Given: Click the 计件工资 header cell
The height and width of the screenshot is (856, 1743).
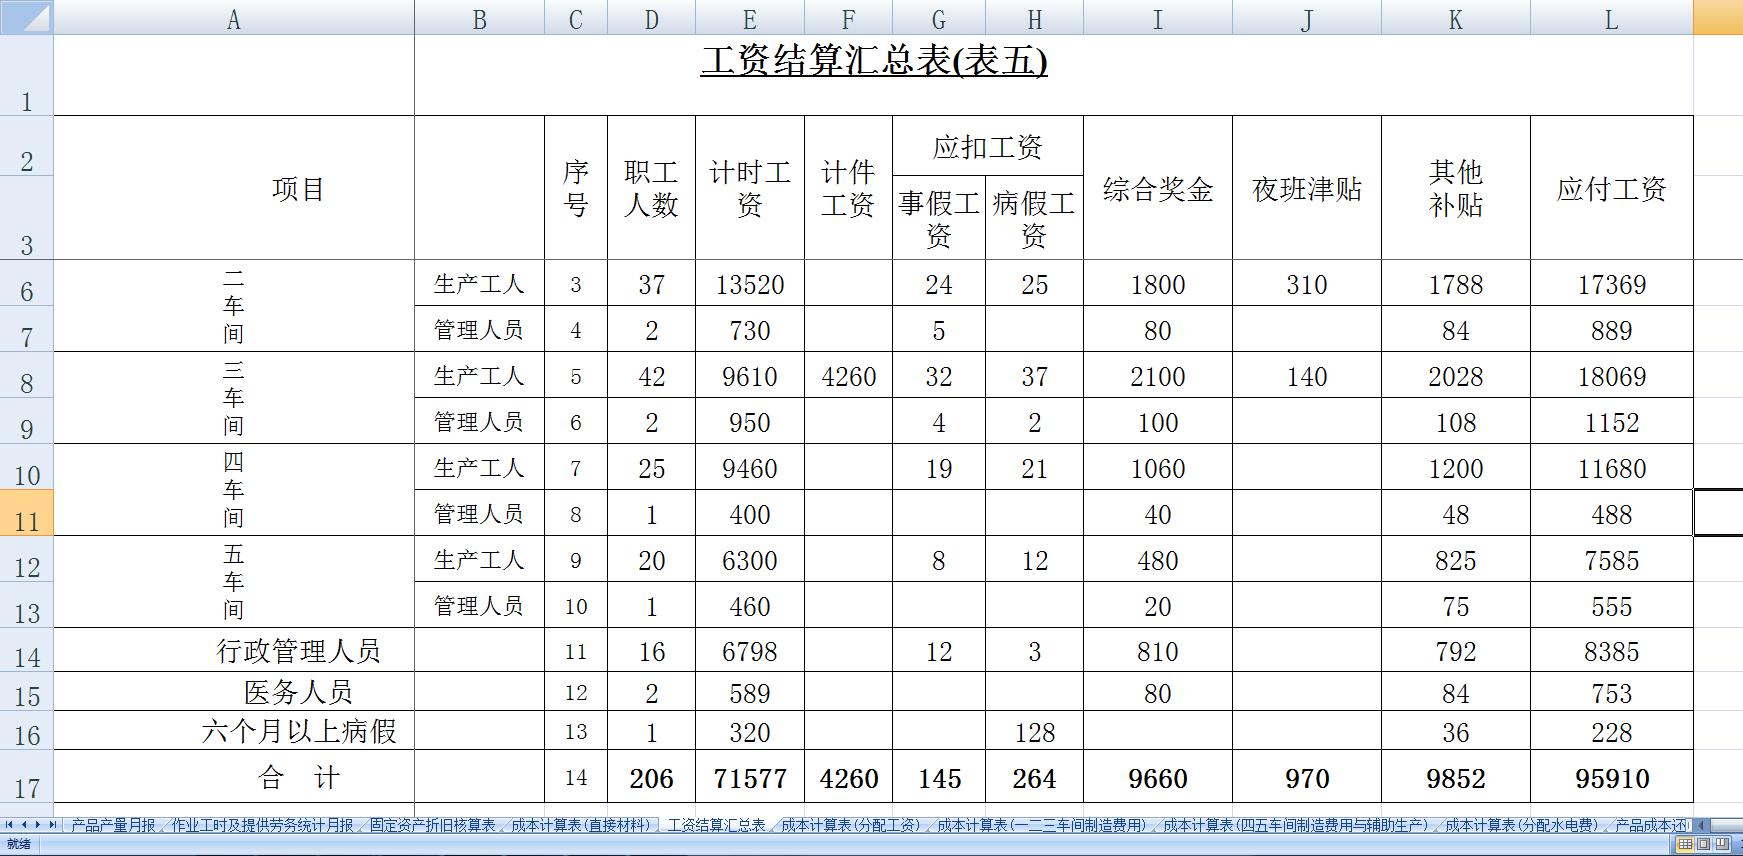Looking at the screenshot, I should [848, 188].
